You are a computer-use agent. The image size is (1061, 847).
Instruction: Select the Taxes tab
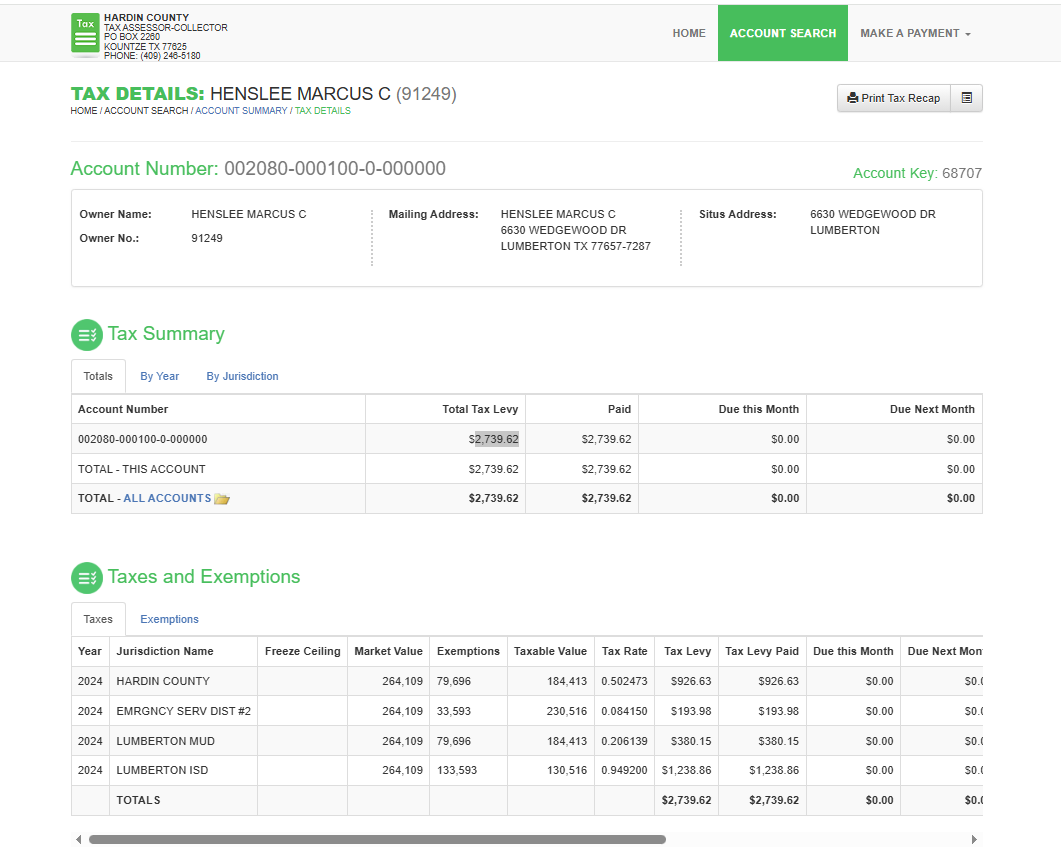98,619
